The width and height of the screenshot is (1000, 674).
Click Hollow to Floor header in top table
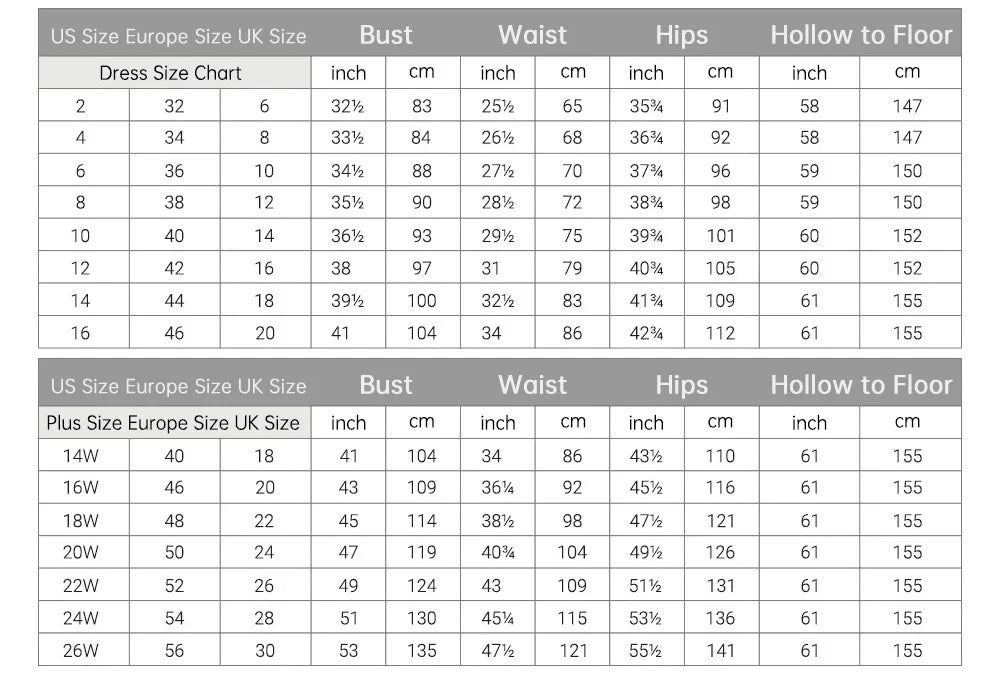pos(861,34)
